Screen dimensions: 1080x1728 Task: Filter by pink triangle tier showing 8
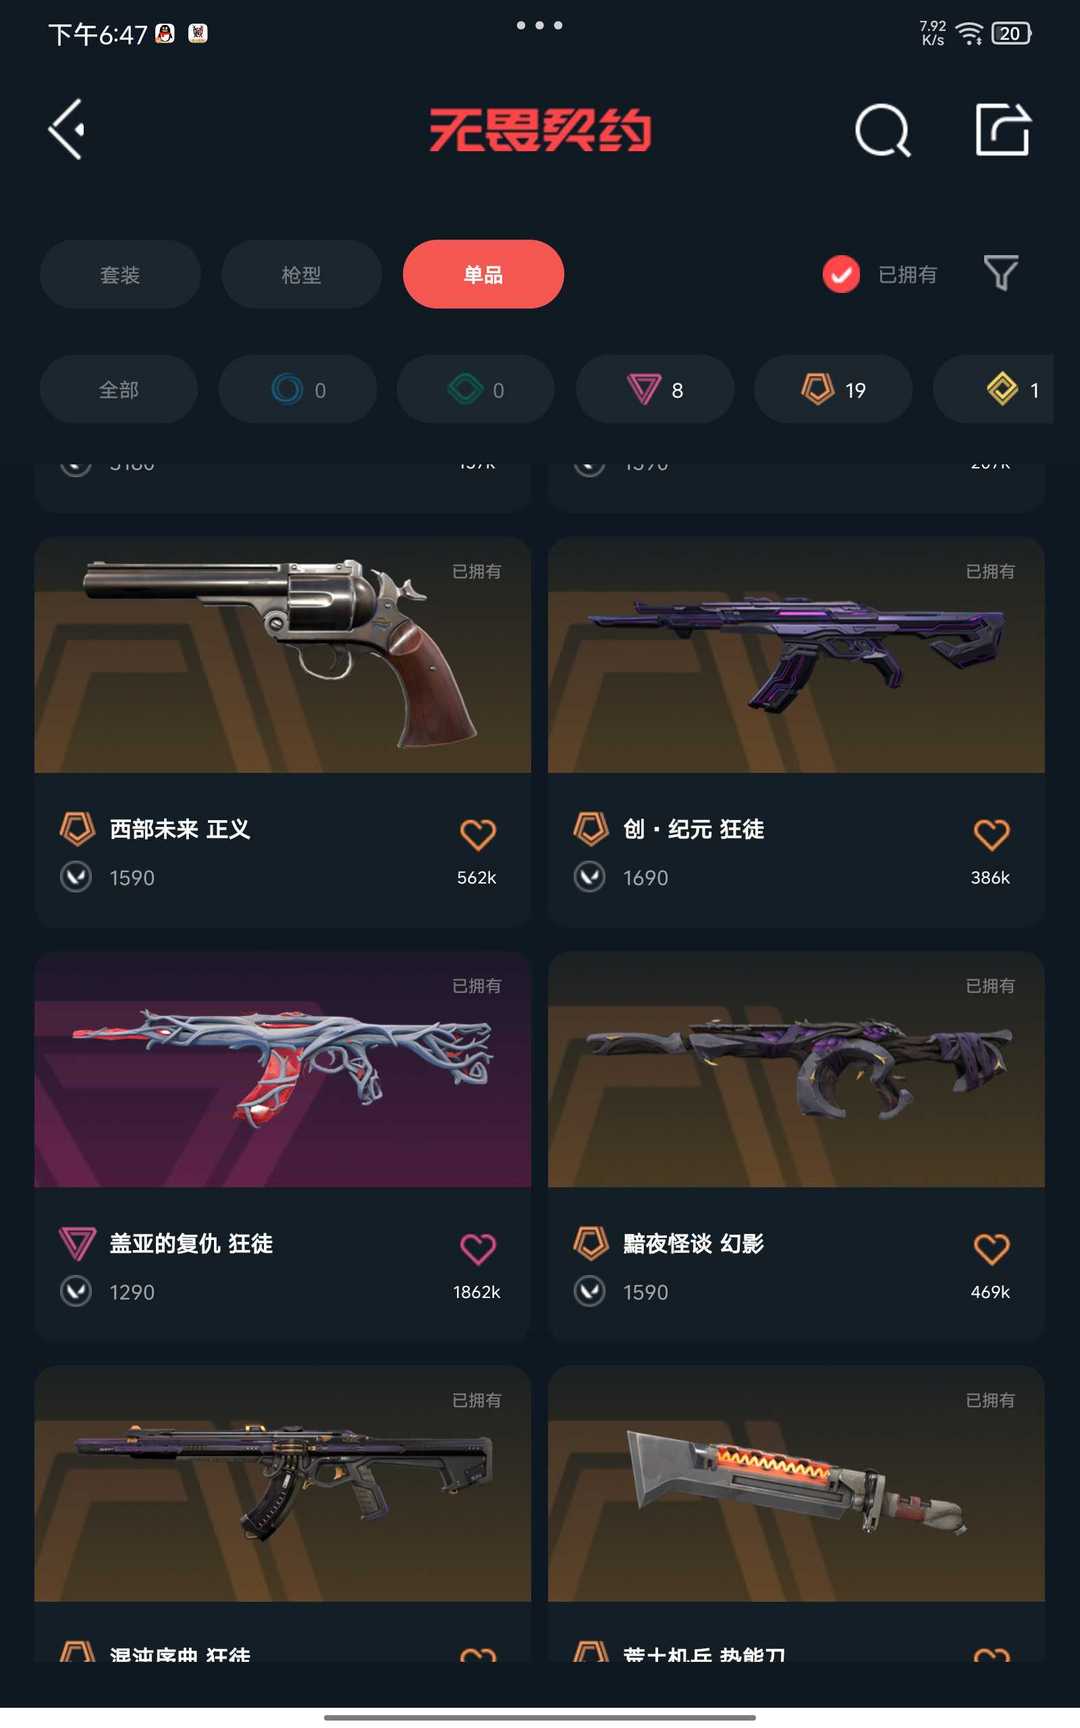(x=655, y=389)
